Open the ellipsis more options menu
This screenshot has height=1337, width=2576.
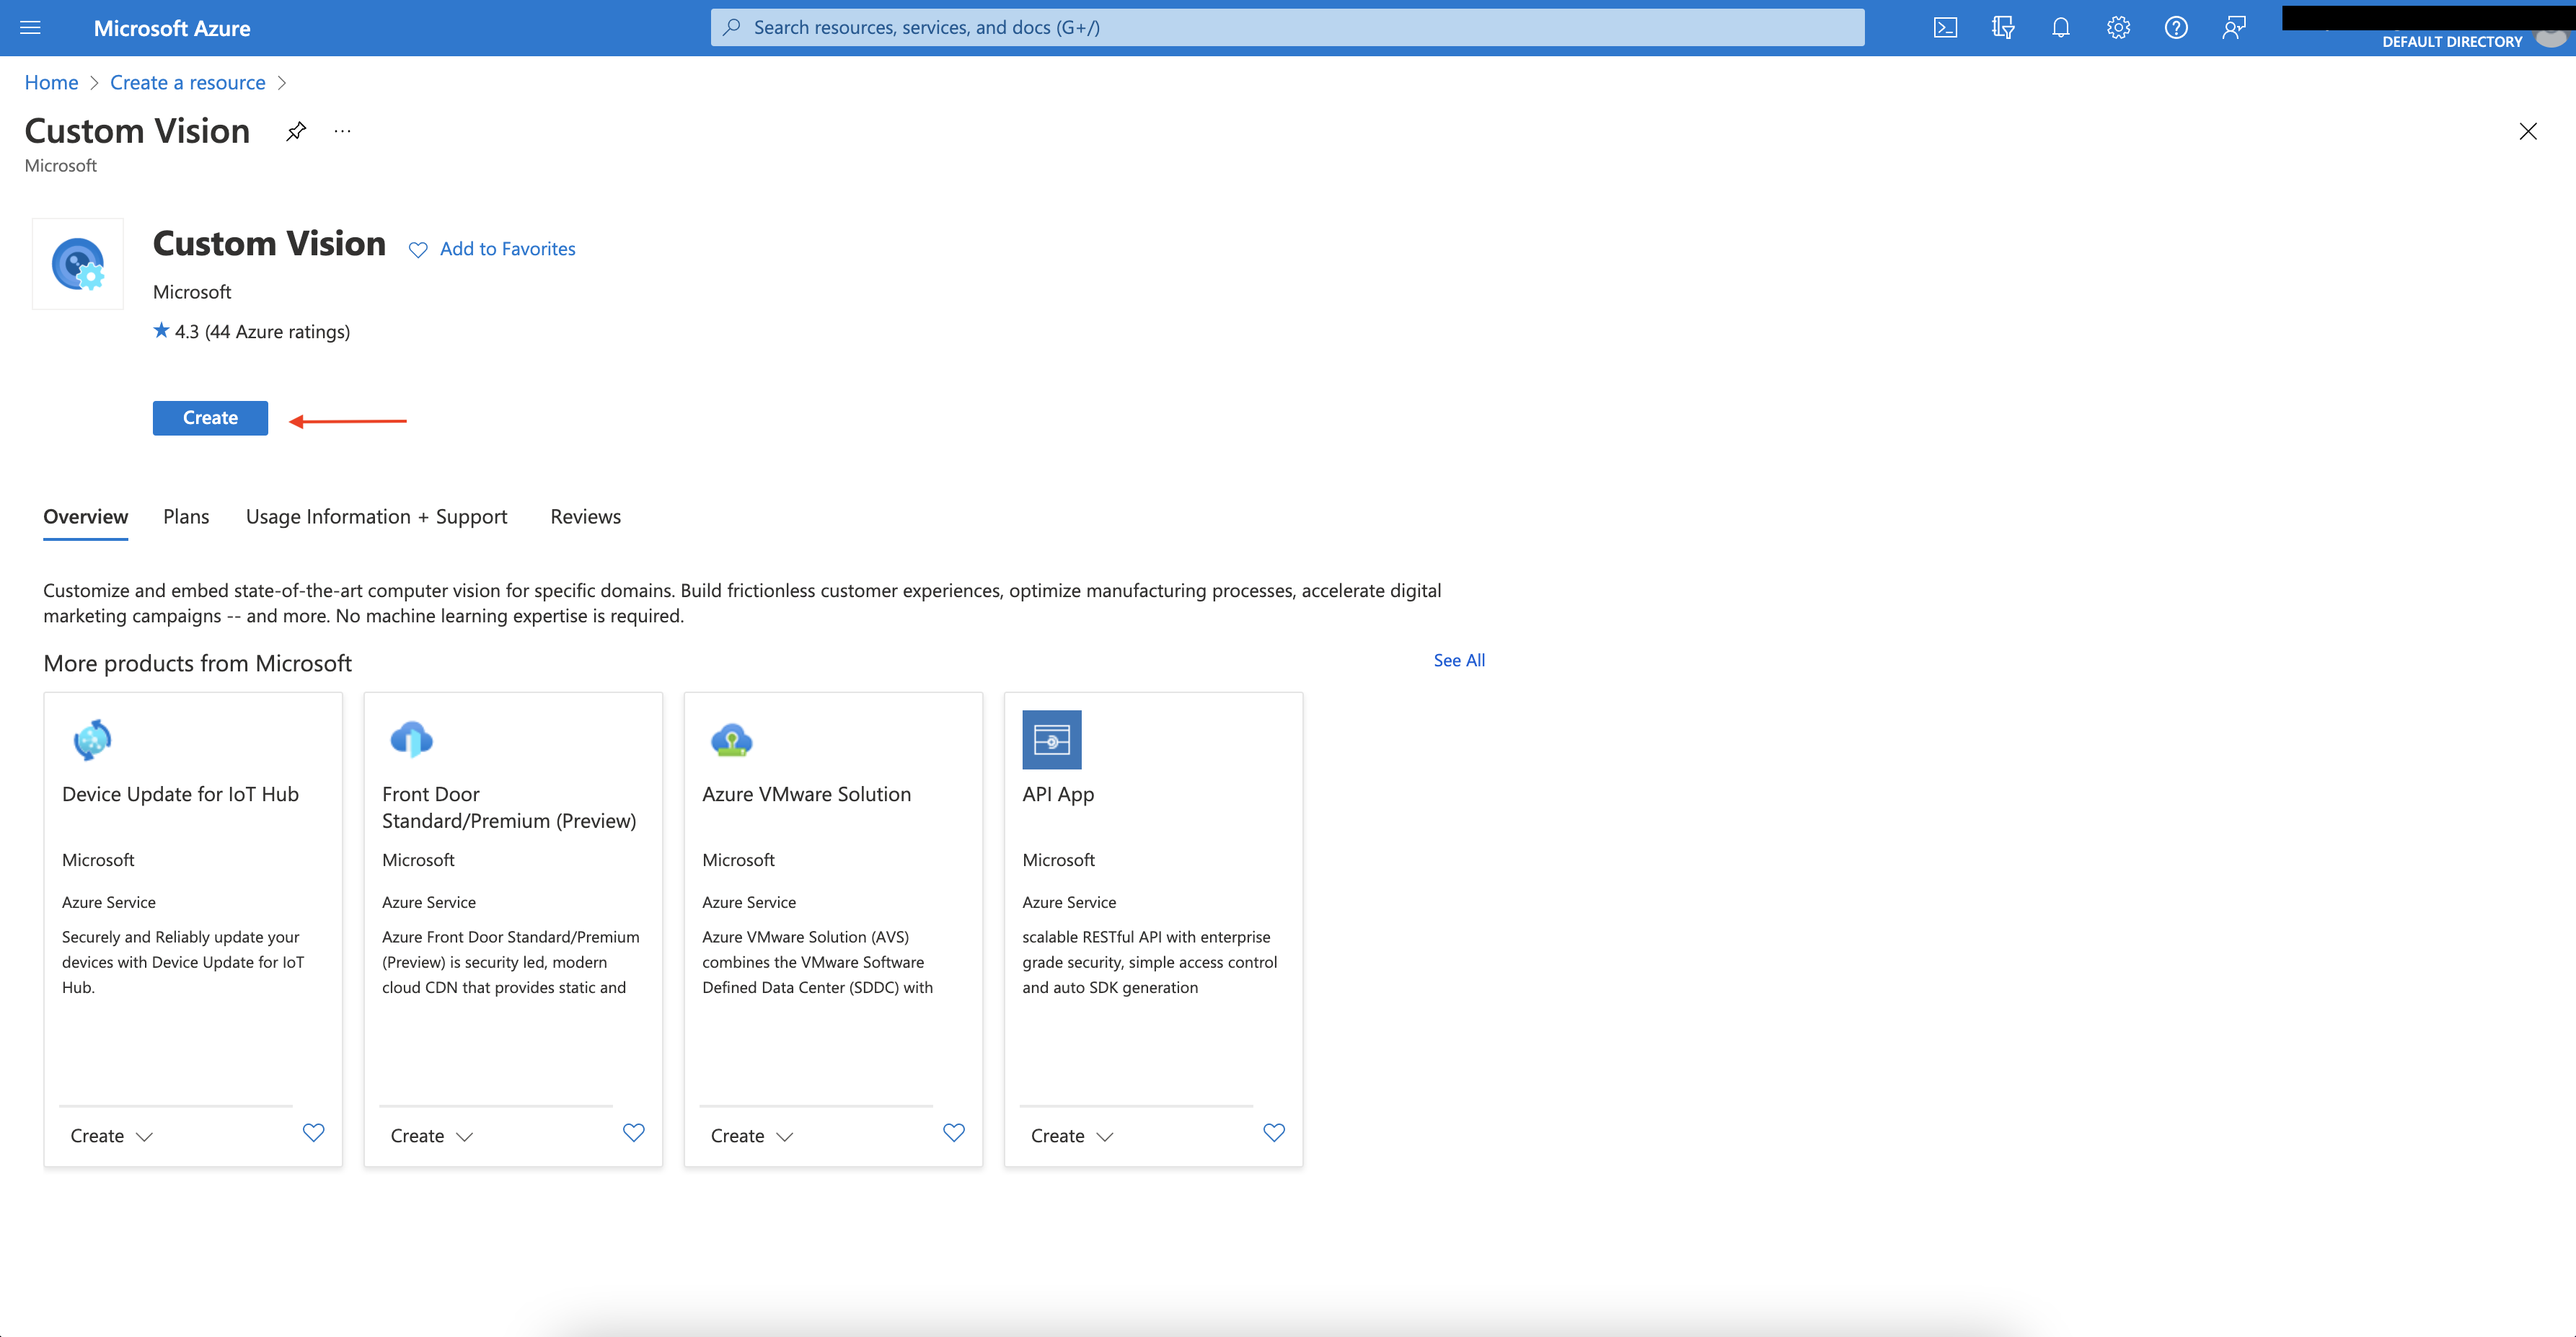click(343, 131)
